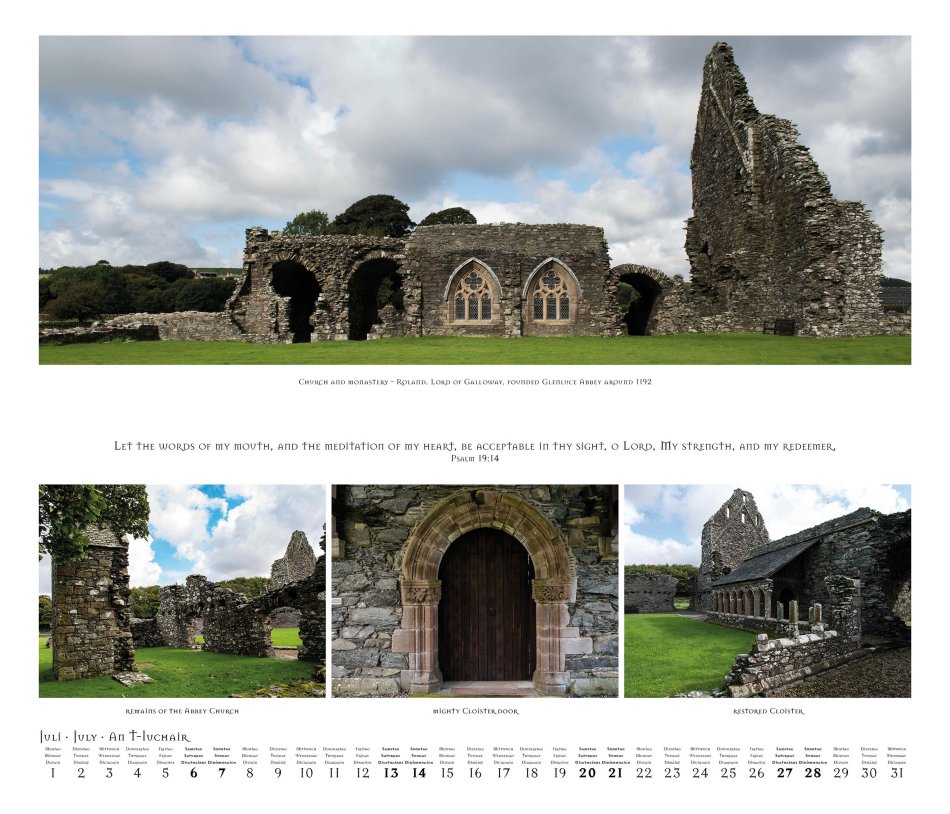The width and height of the screenshot is (950, 814).
Task: Pick bold date 7 in the calendar
Action: pyautogui.click(x=222, y=773)
